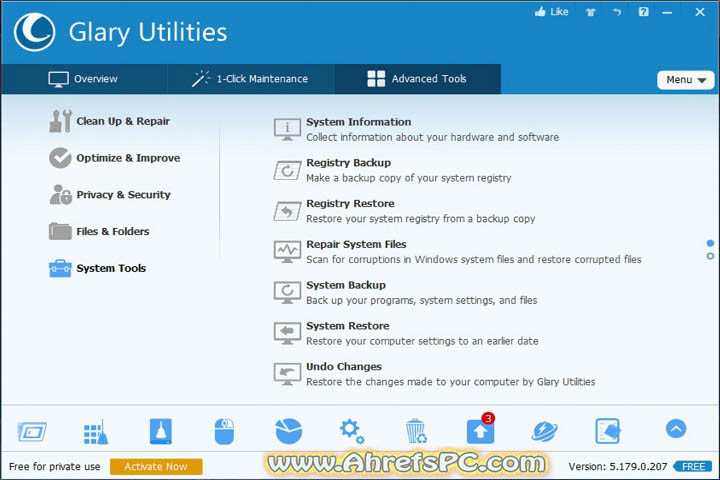Image resolution: width=720 pixels, height=480 pixels.
Task: Open the Startup Manager icon in bottom toolbar
Action: tap(32, 431)
